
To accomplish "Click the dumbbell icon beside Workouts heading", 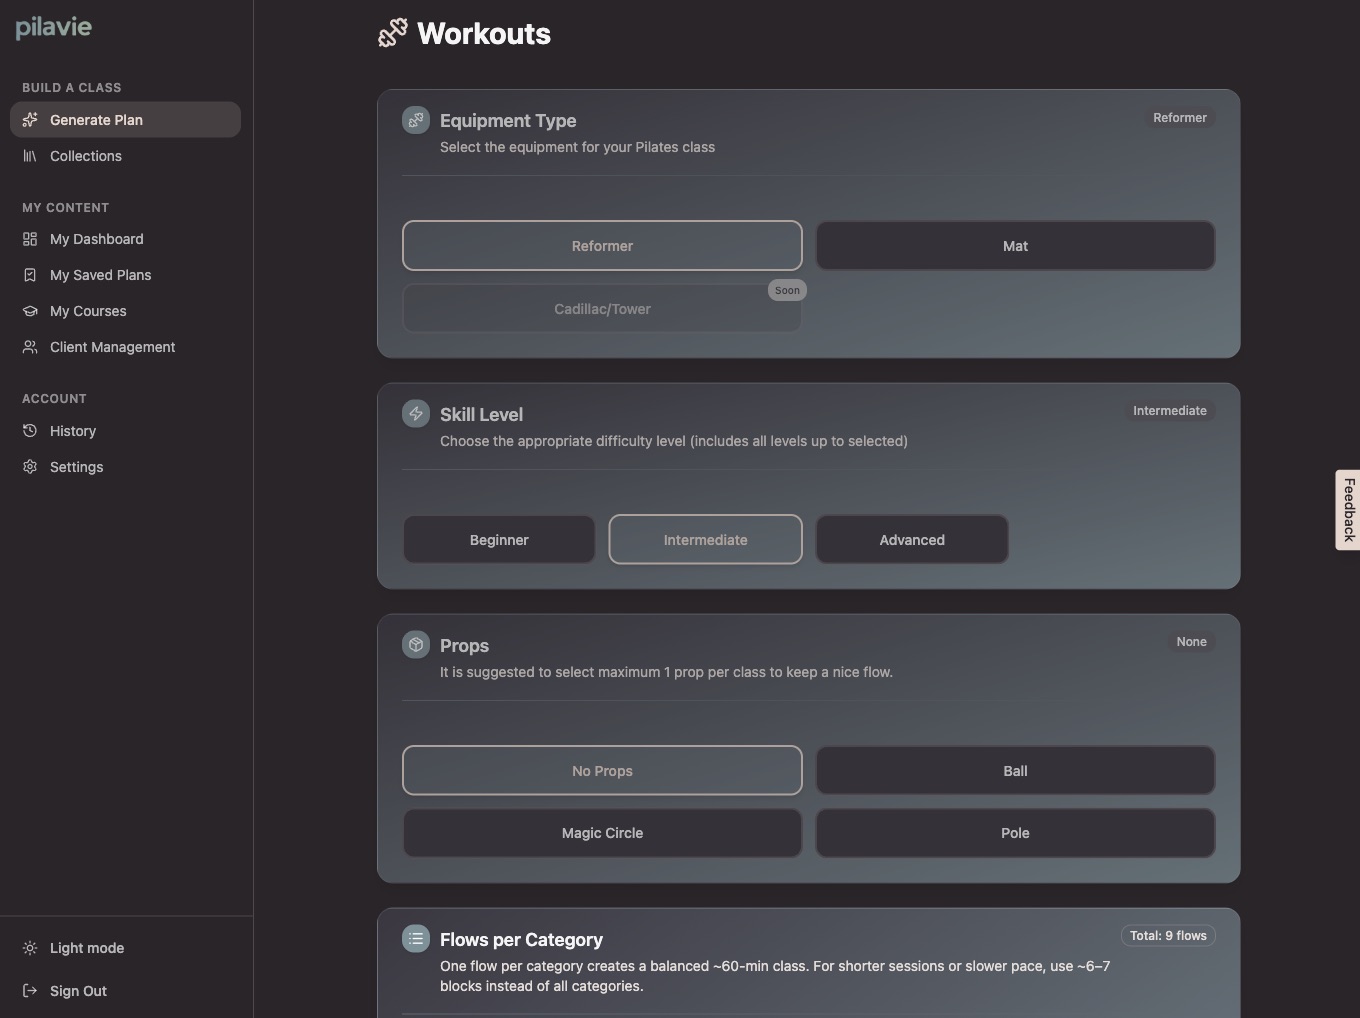I will (393, 33).
